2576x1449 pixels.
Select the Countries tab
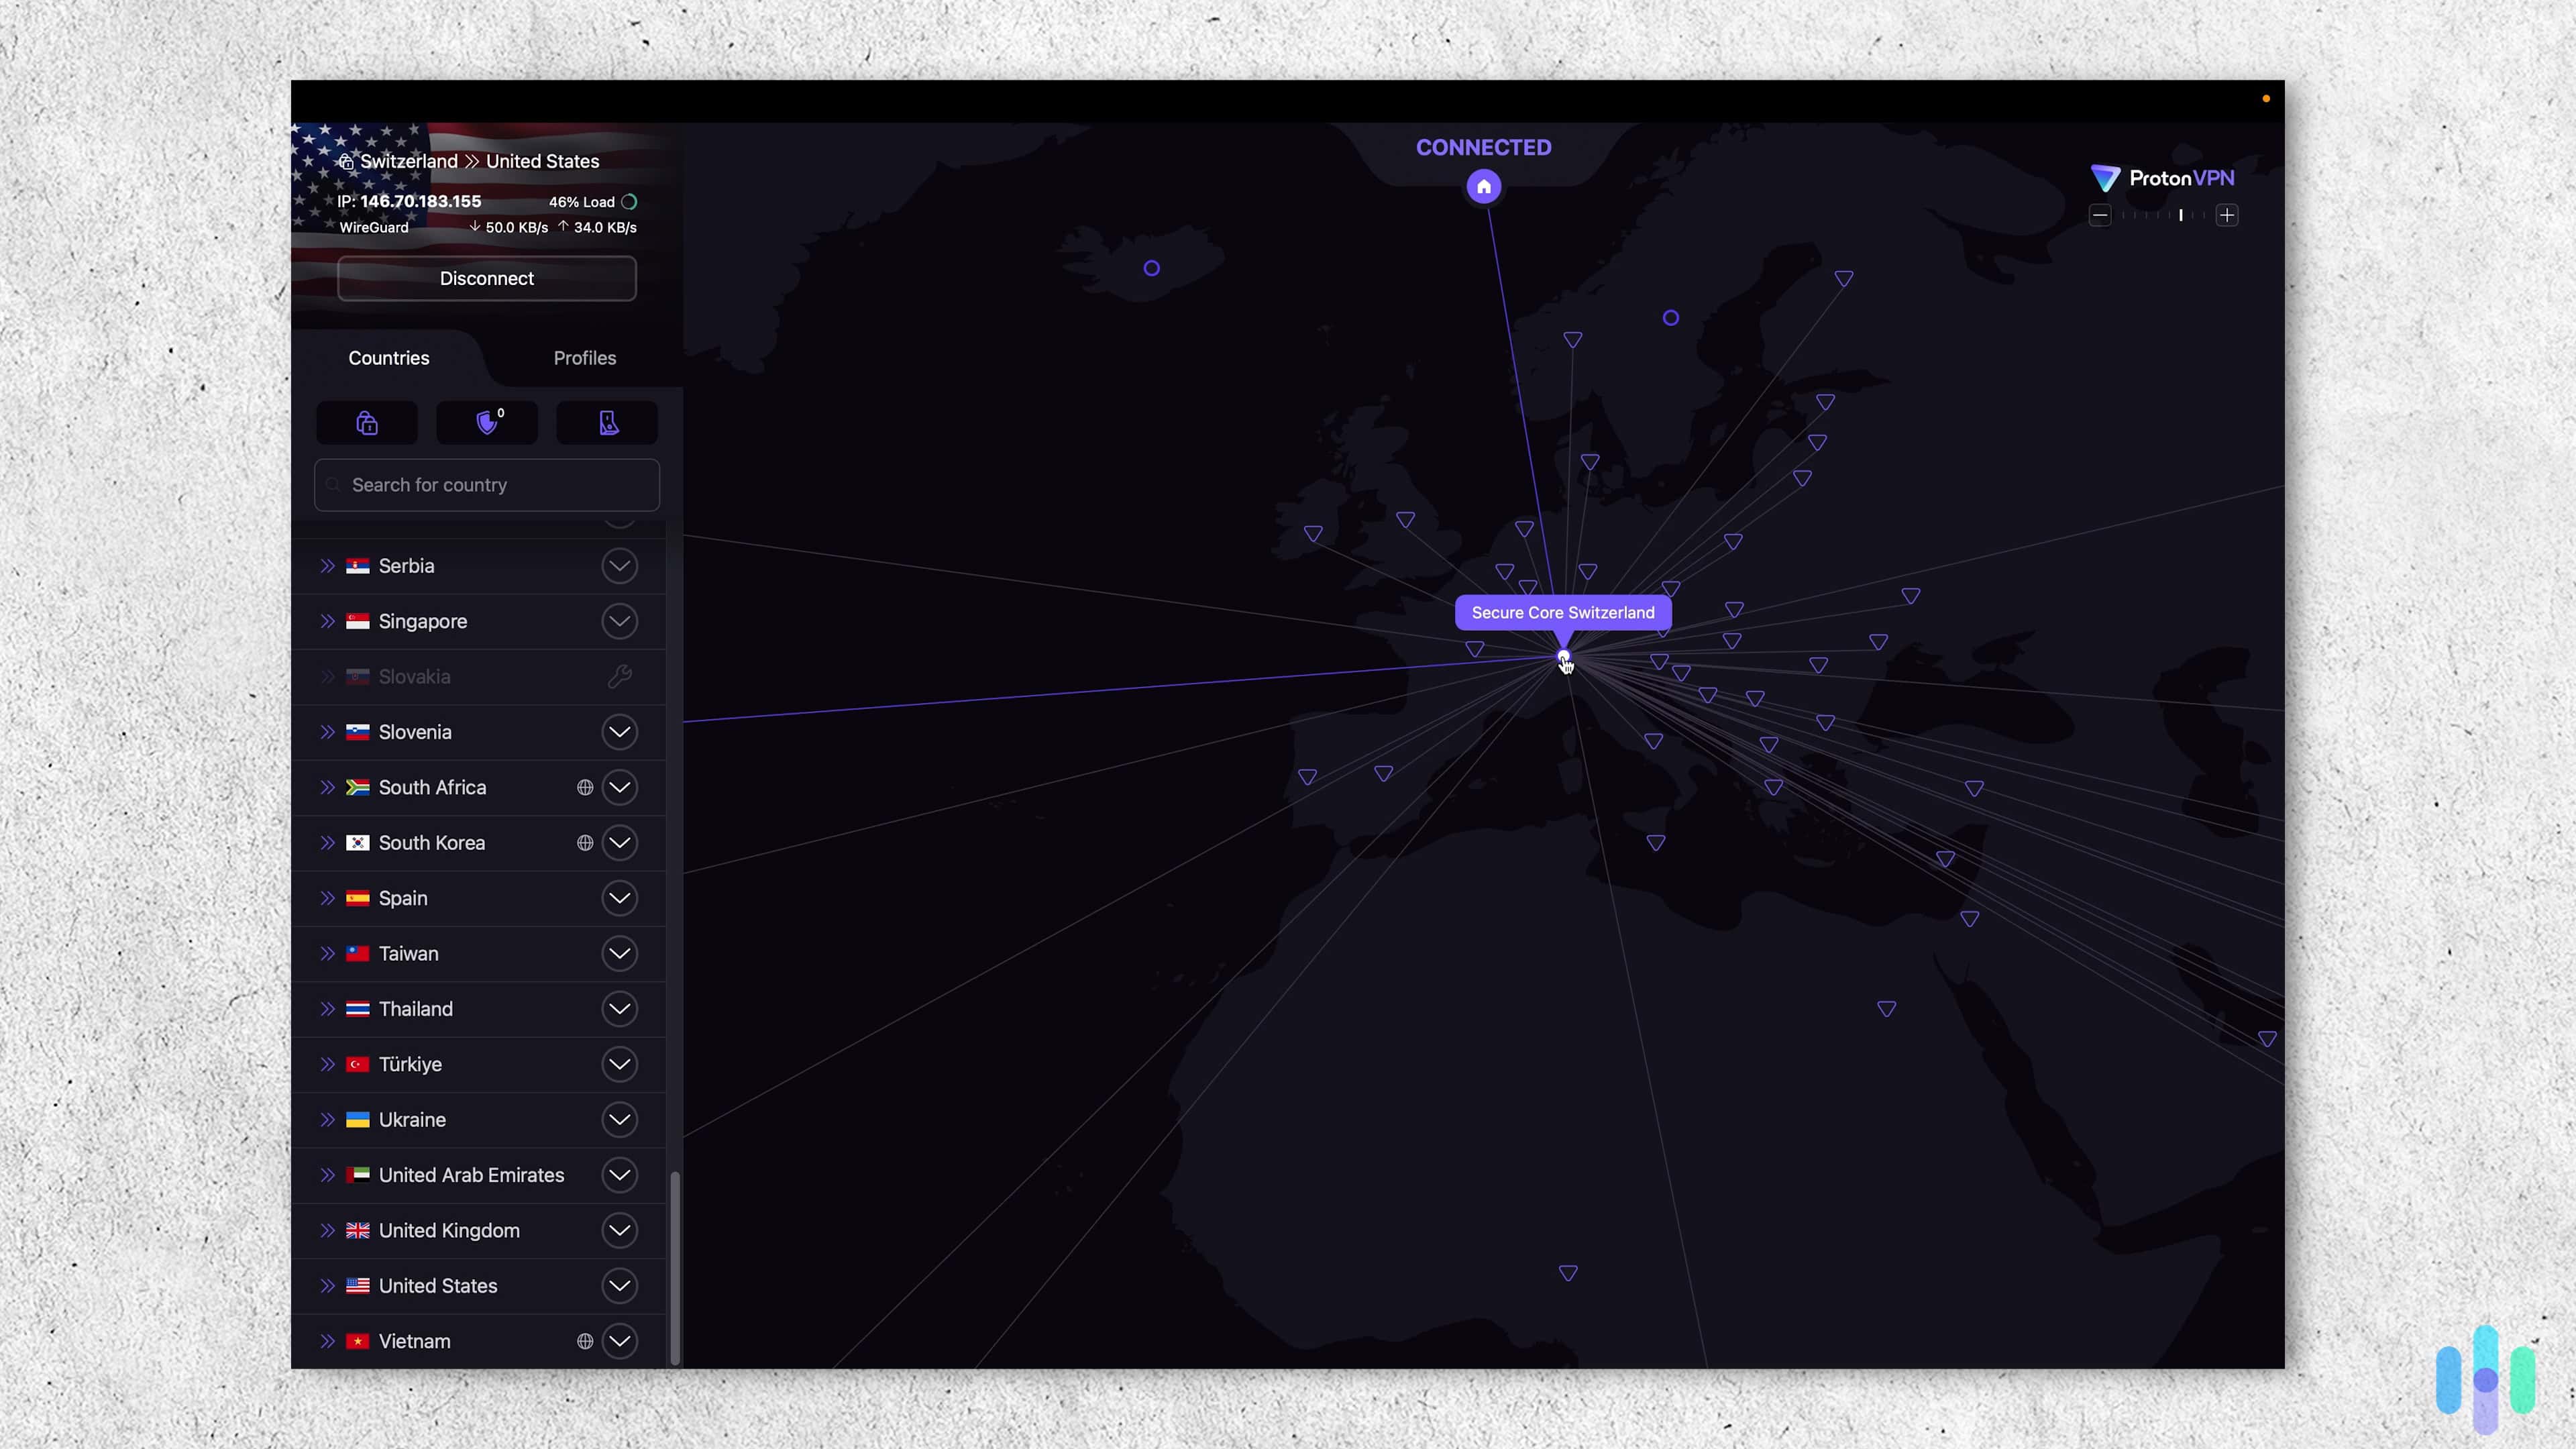point(388,358)
